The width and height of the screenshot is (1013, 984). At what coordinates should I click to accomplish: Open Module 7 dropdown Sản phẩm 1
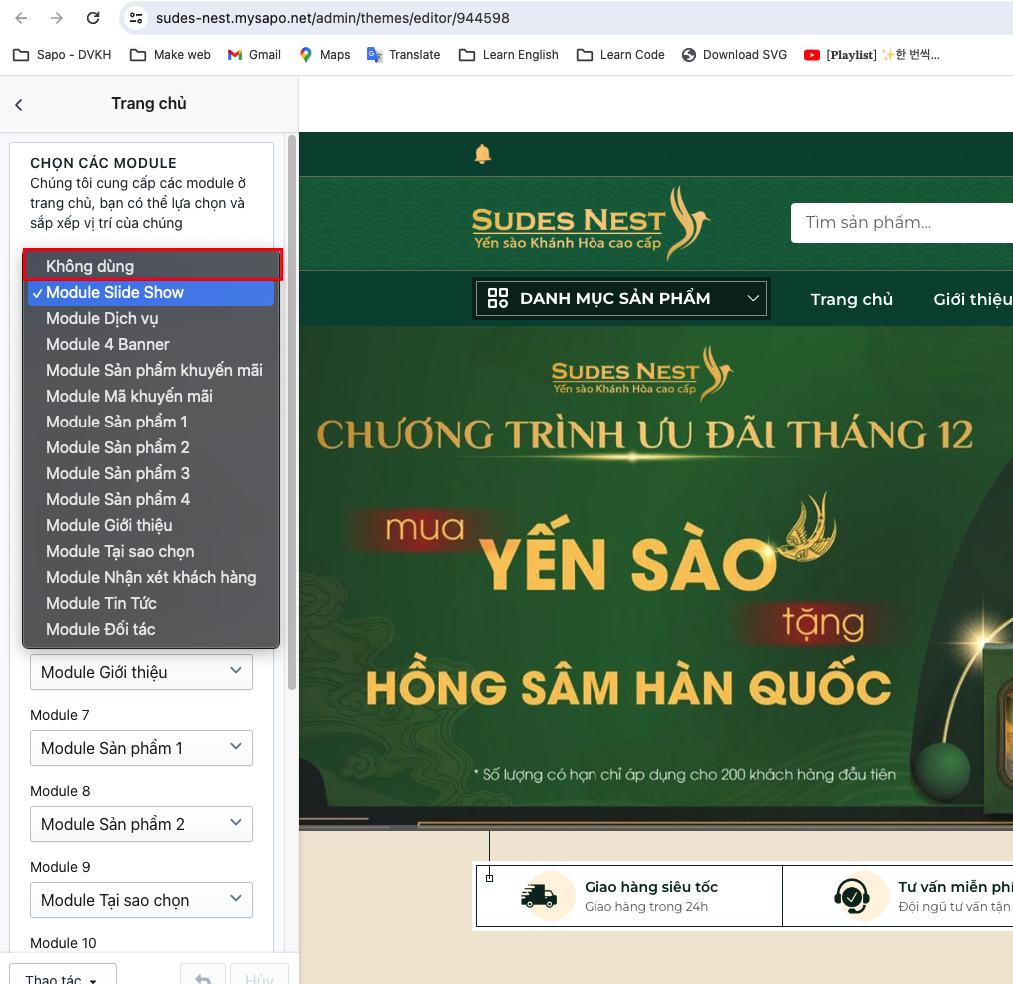(x=141, y=748)
